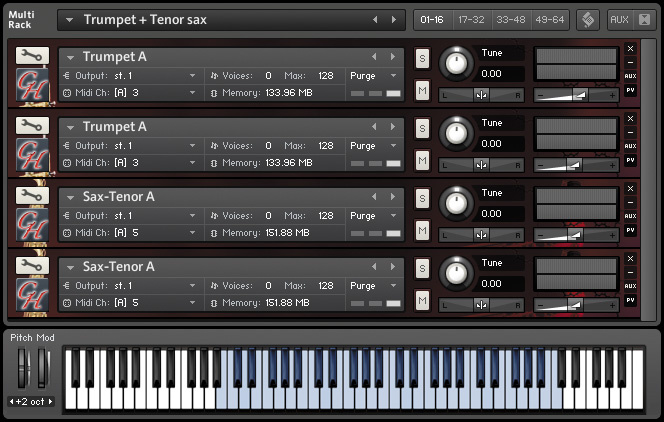Remove first Sax-Tenor A with its X button
The height and width of the screenshot is (422, 664).
(x=630, y=188)
